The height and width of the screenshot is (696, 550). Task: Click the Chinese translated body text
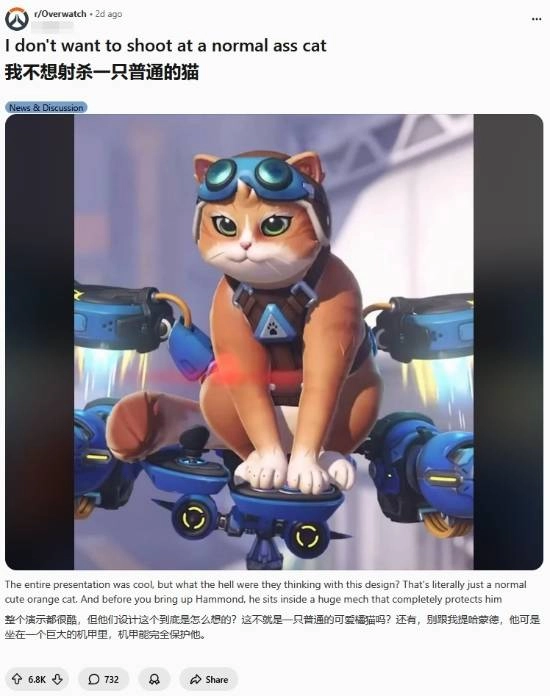click(x=272, y=627)
